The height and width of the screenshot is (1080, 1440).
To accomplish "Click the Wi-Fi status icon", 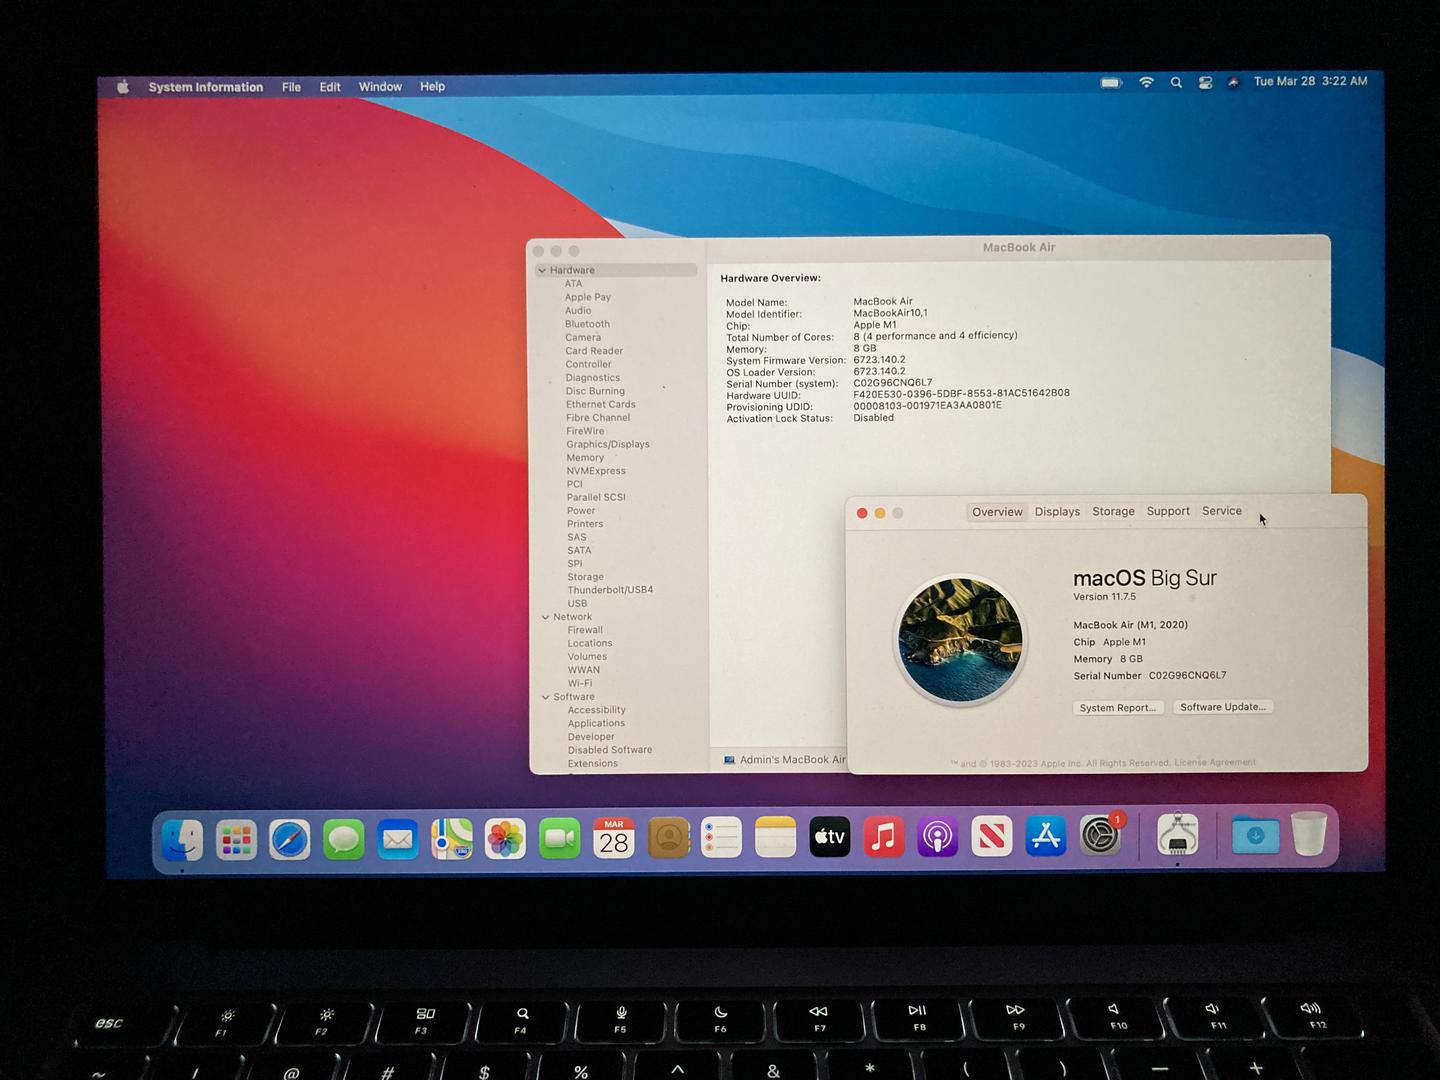I will tap(1146, 83).
